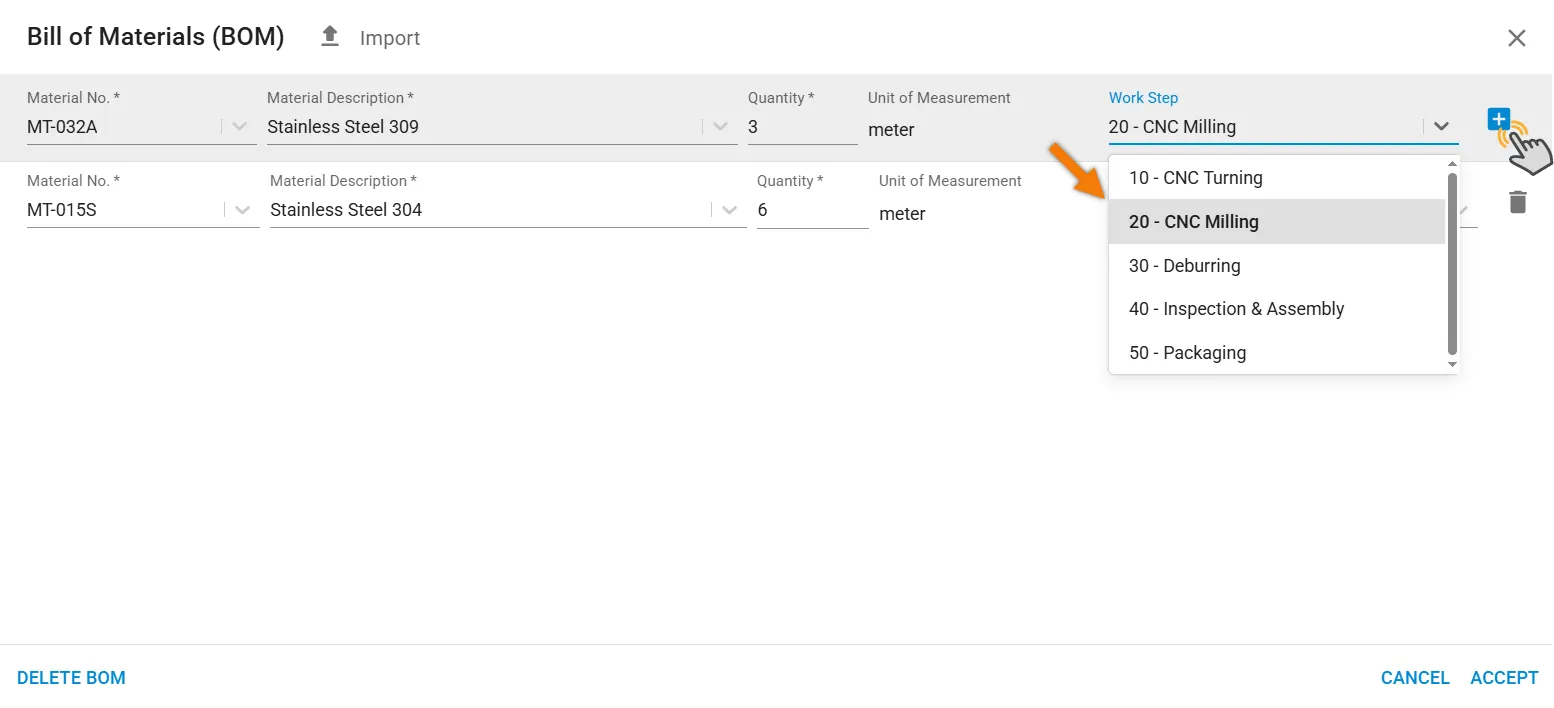Click the dropdown list scrollbar thumb
The image size is (1554, 708).
[x=1453, y=263]
